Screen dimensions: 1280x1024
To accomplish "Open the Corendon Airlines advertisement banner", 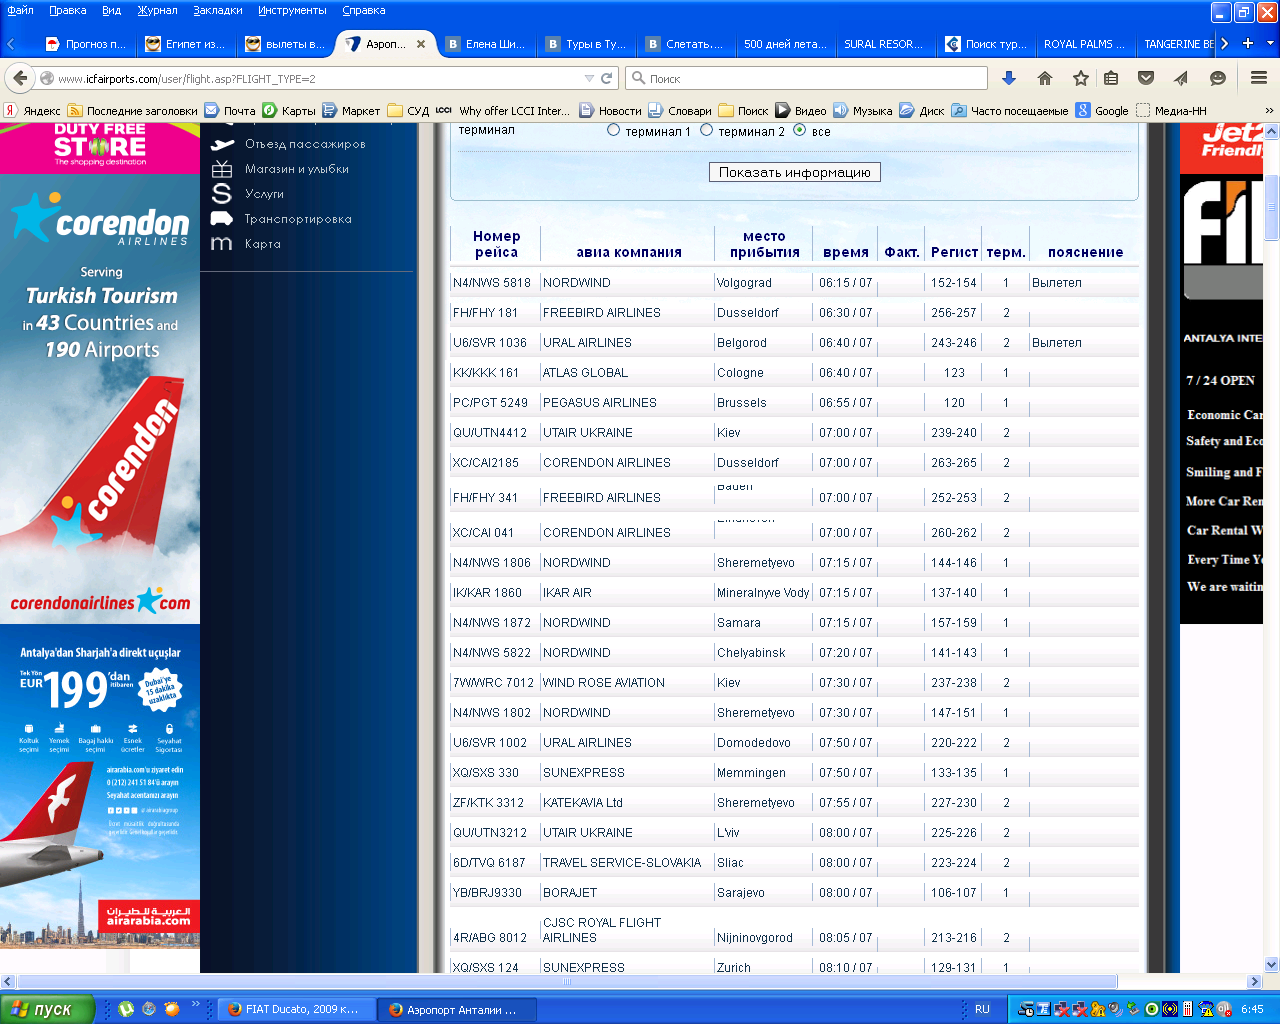I will coord(100,399).
